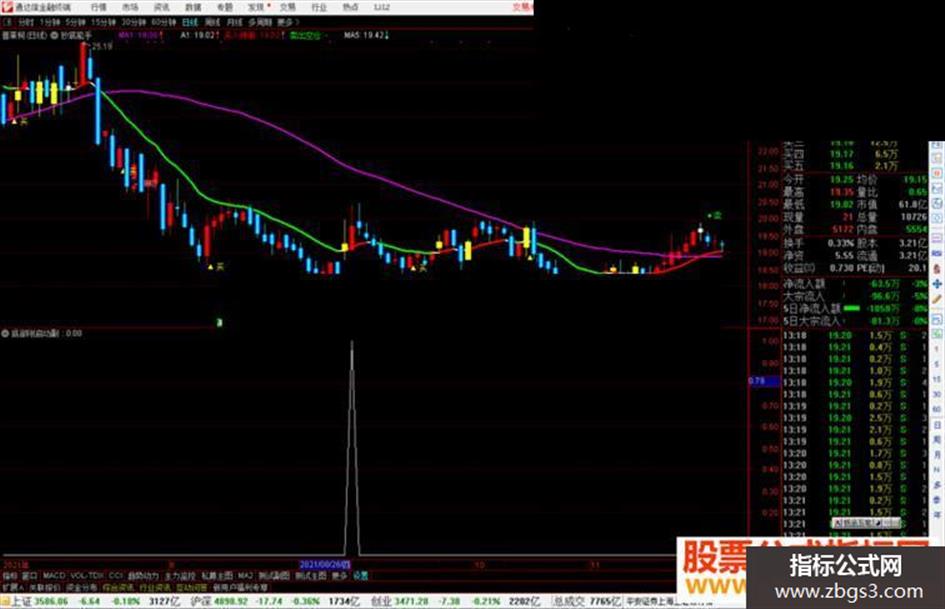Switch chart to 15分钟 period
This screenshot has height=609, width=945.
[103, 22]
